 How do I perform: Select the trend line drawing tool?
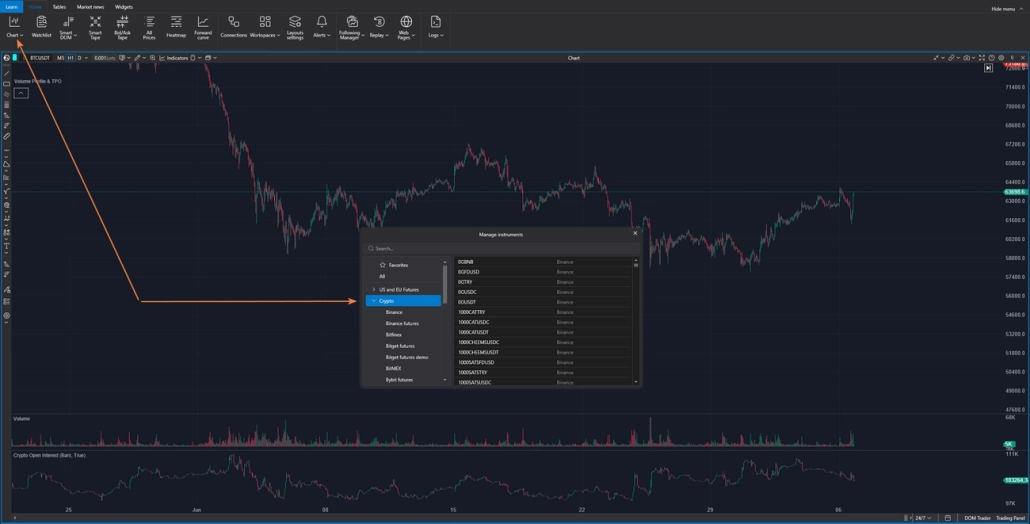point(7,73)
